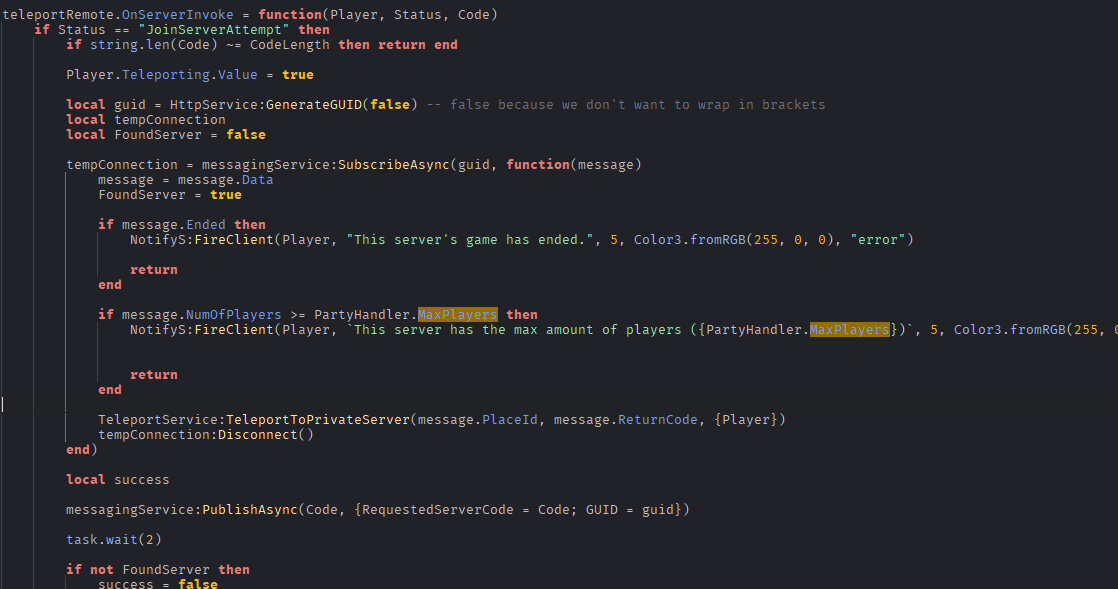This screenshot has height=589, width=1118.
Task: Click the 'local success' declaration
Action: [x=118, y=478]
